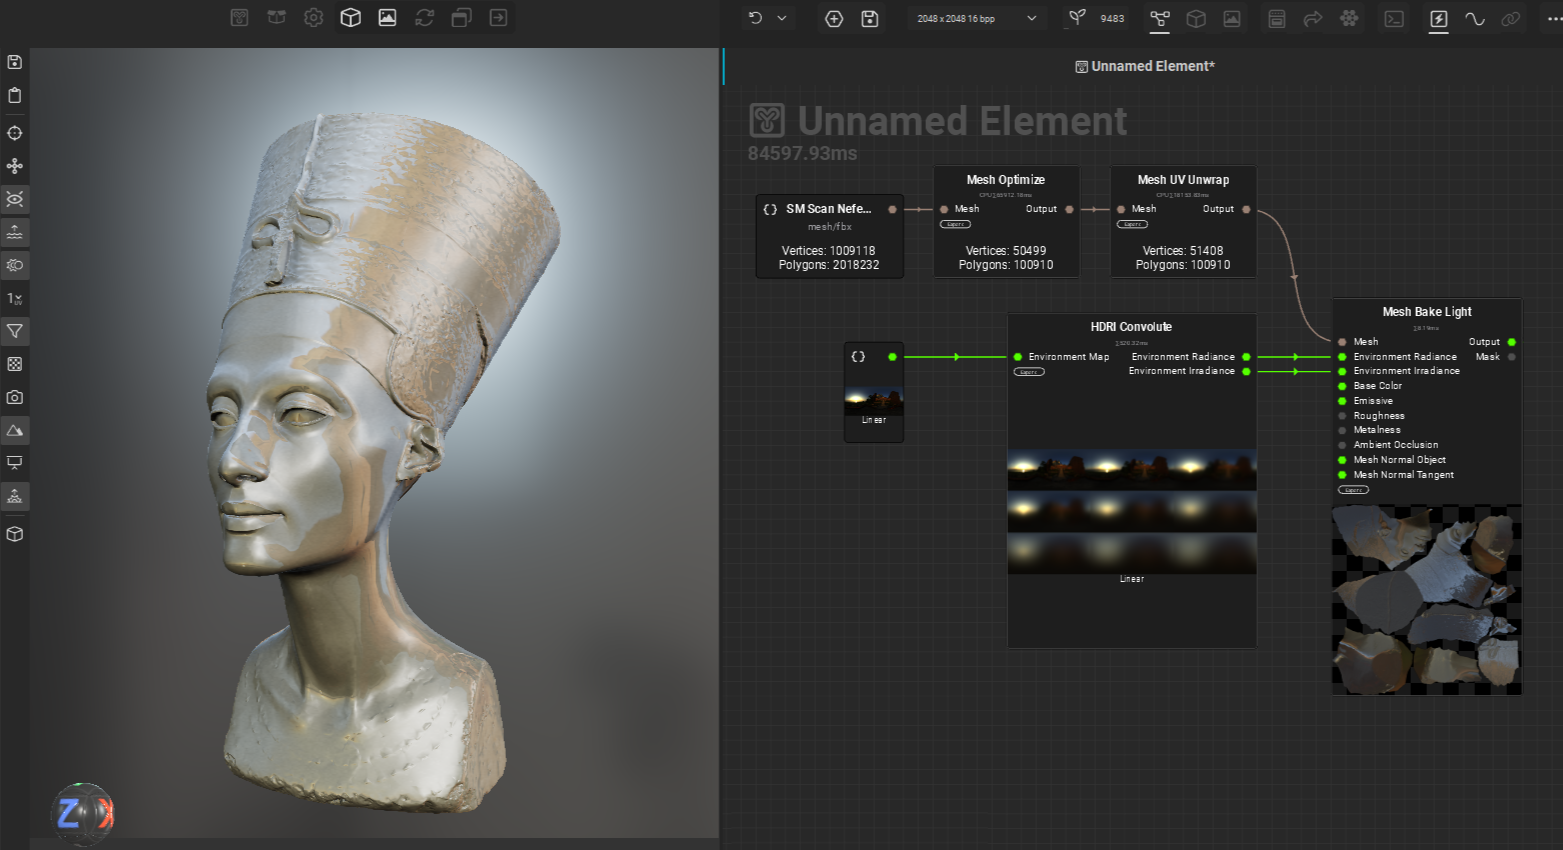1563x850 pixels.
Task: Click the HDRI environment image node thumbnail
Action: point(874,399)
